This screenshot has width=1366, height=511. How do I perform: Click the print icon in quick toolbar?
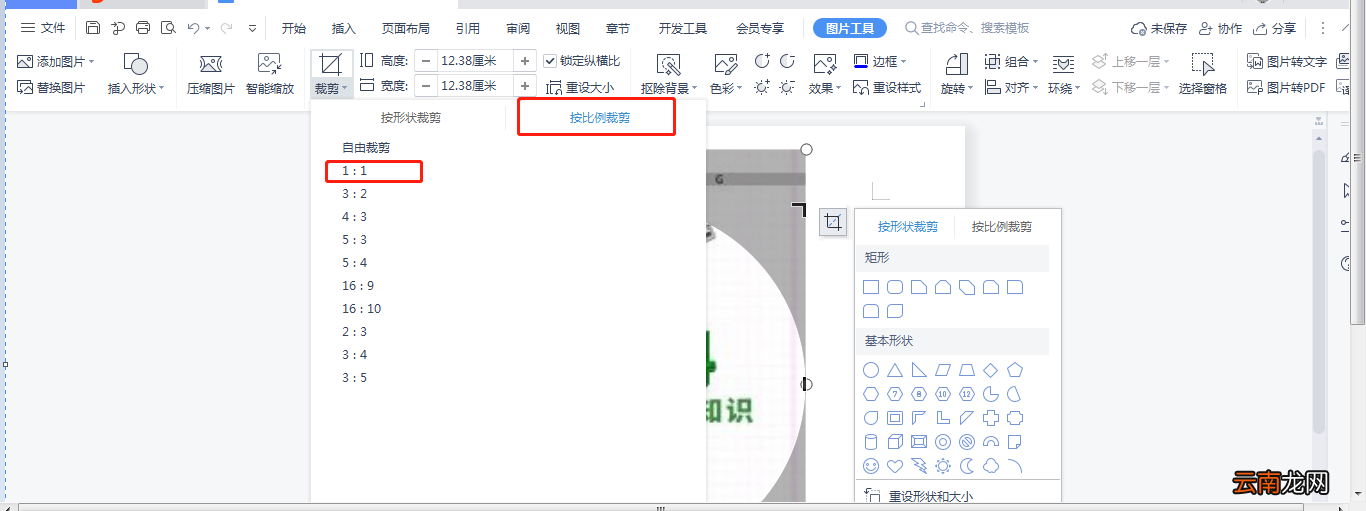pyautogui.click(x=143, y=28)
